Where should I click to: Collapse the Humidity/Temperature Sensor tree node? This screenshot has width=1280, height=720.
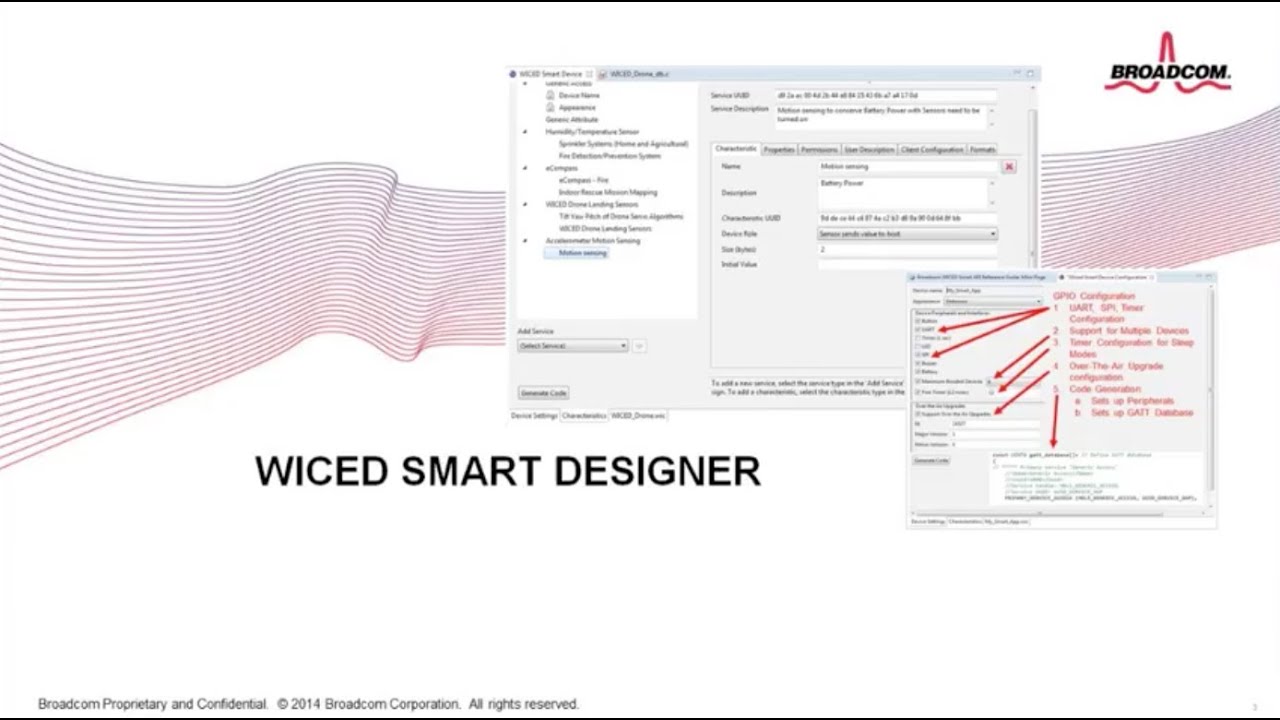525,132
